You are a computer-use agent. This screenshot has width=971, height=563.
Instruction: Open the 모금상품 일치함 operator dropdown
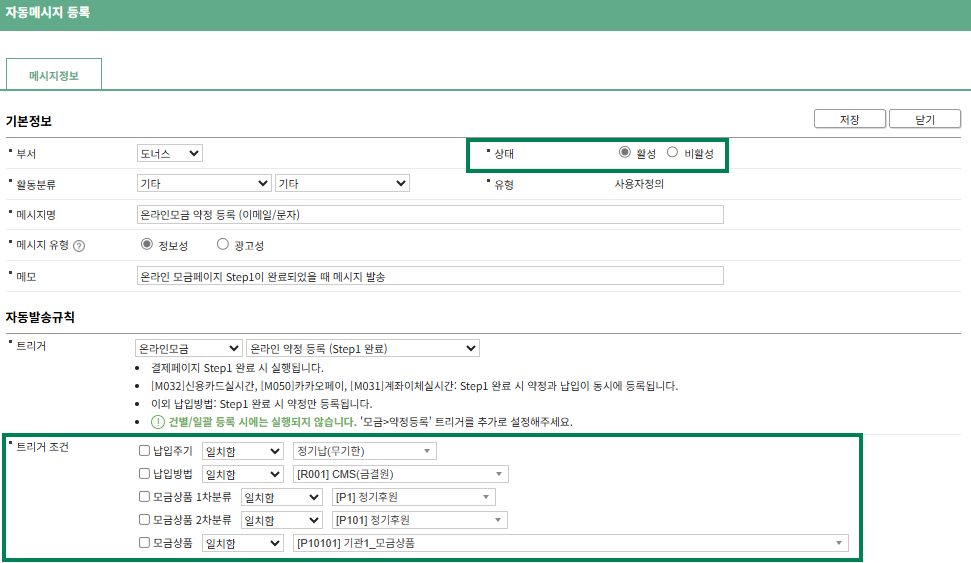click(x=243, y=543)
